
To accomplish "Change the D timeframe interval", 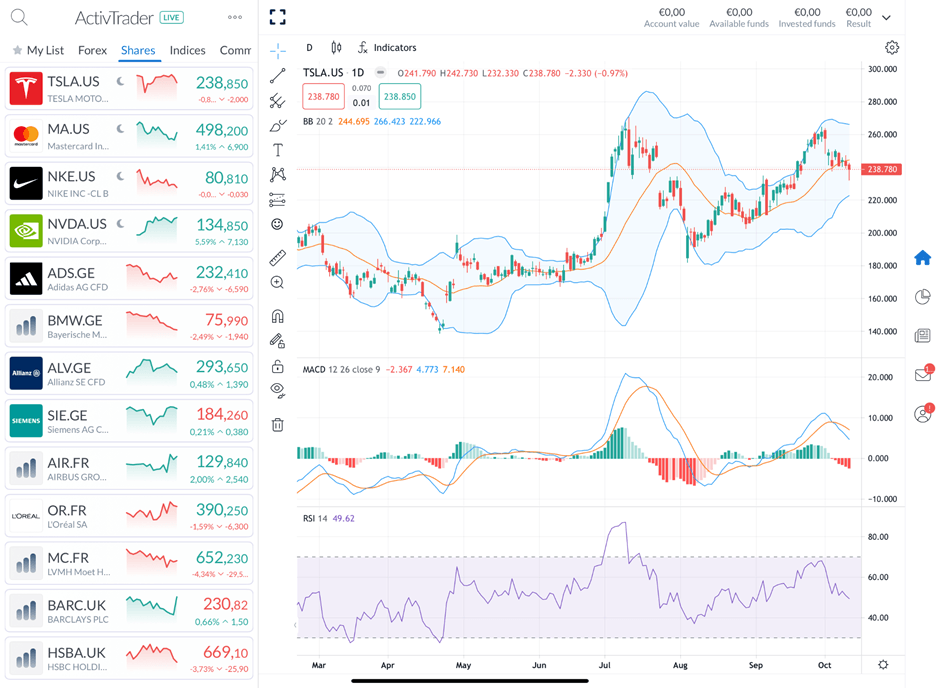I will coord(309,47).
